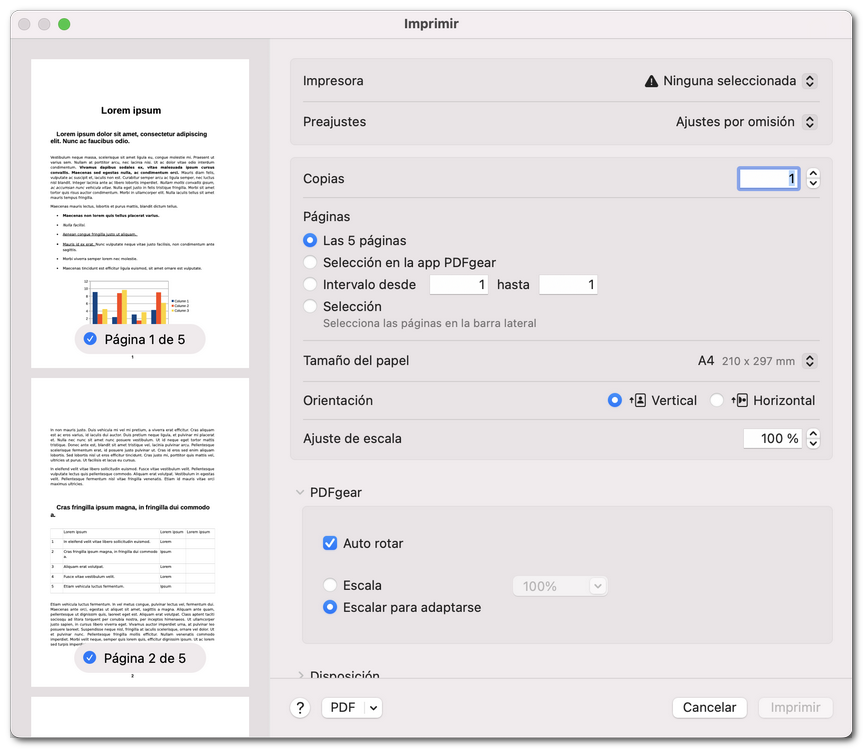Enable the Auto rotar checkbox

tap(330, 543)
